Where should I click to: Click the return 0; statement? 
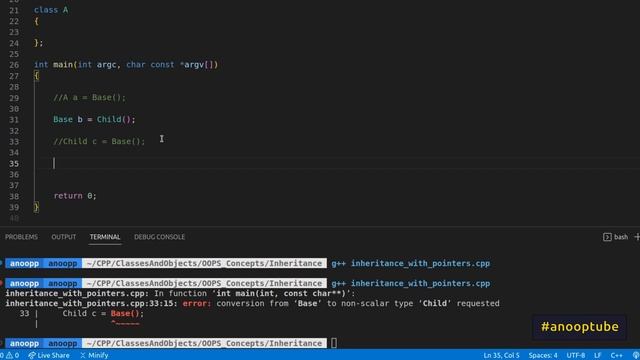tap(75, 196)
